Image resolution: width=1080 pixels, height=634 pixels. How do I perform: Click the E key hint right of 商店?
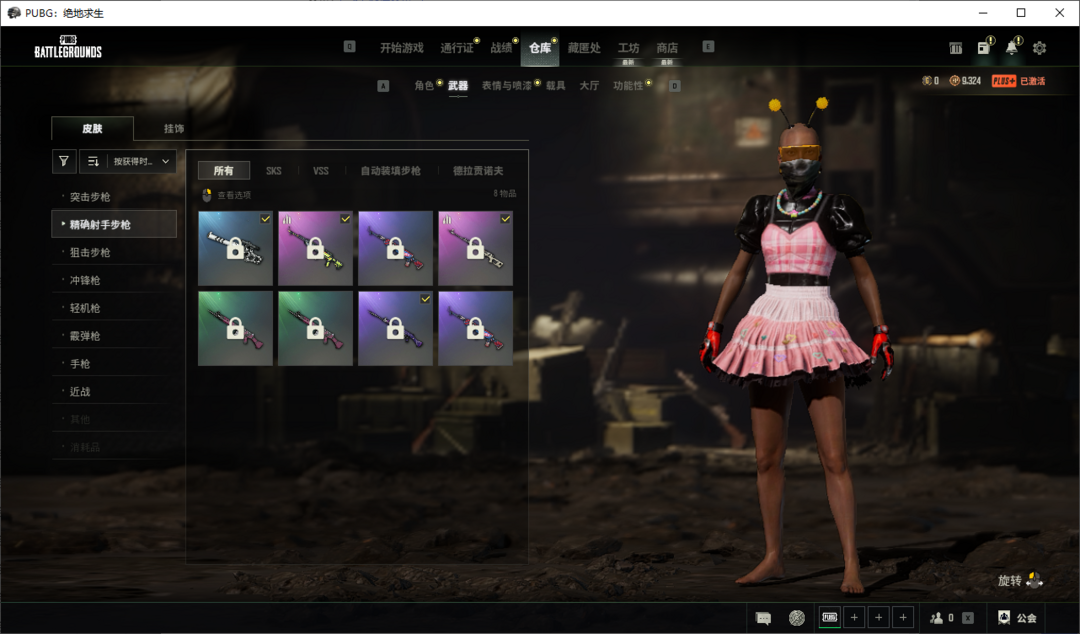click(x=708, y=47)
